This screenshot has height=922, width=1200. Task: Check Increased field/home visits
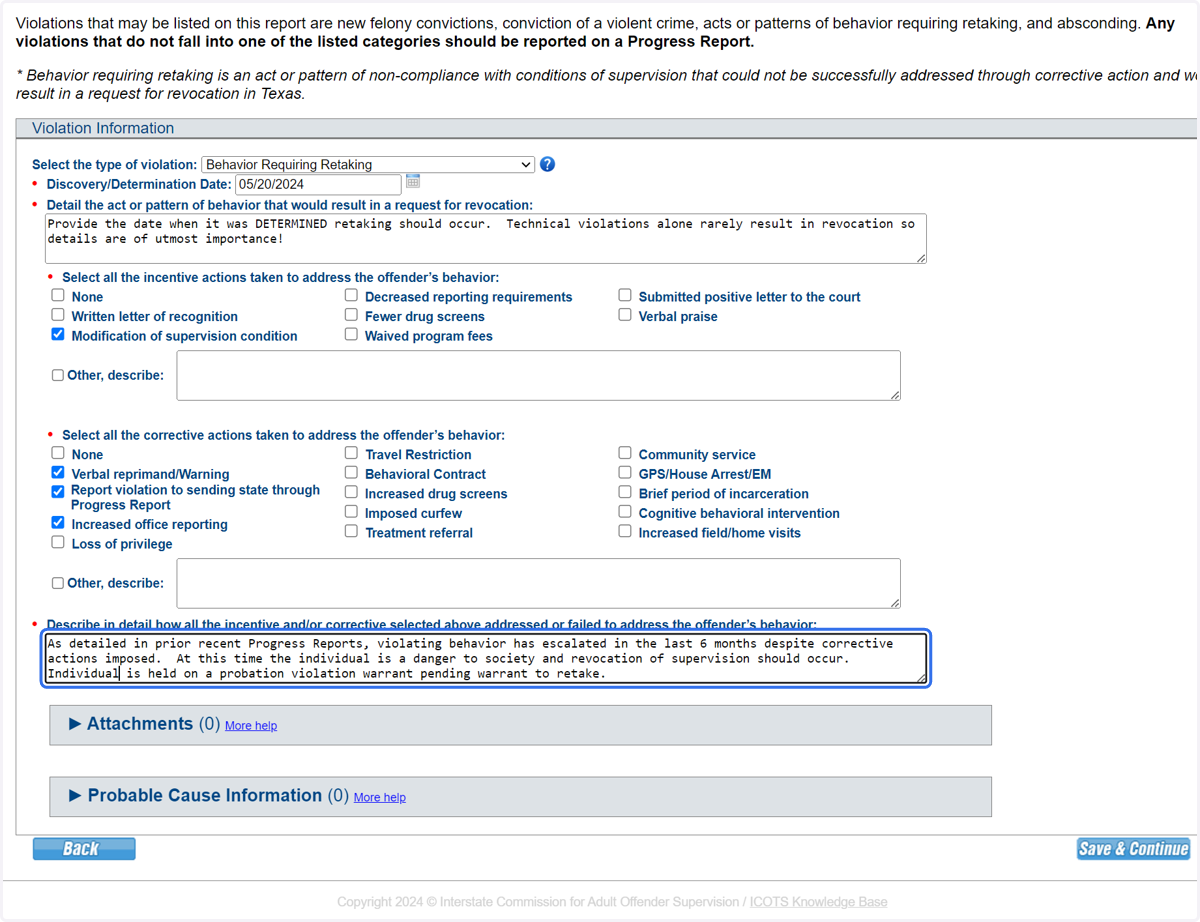point(625,532)
